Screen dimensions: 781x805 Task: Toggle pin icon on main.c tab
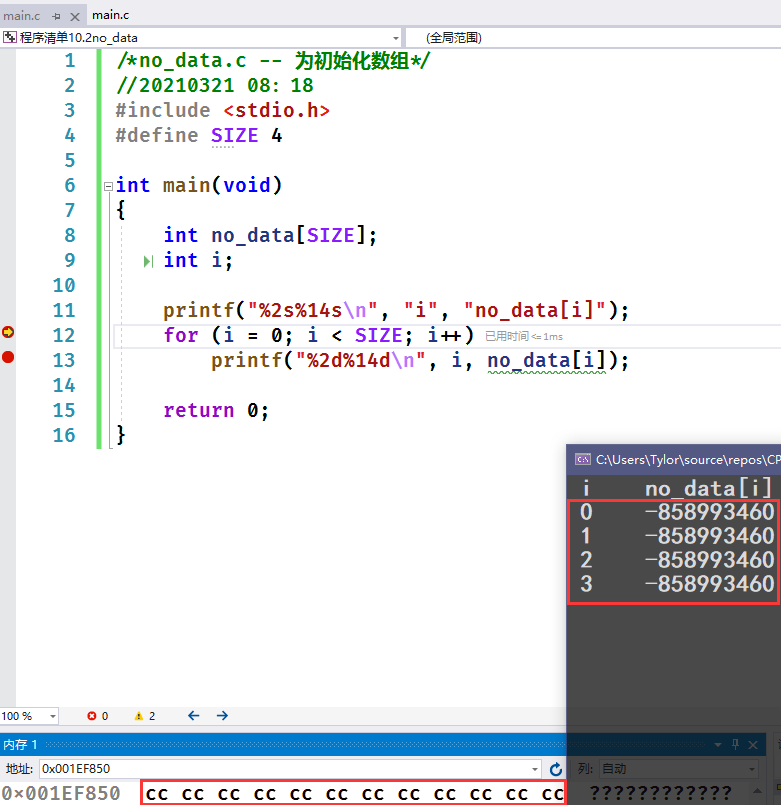click(56, 16)
